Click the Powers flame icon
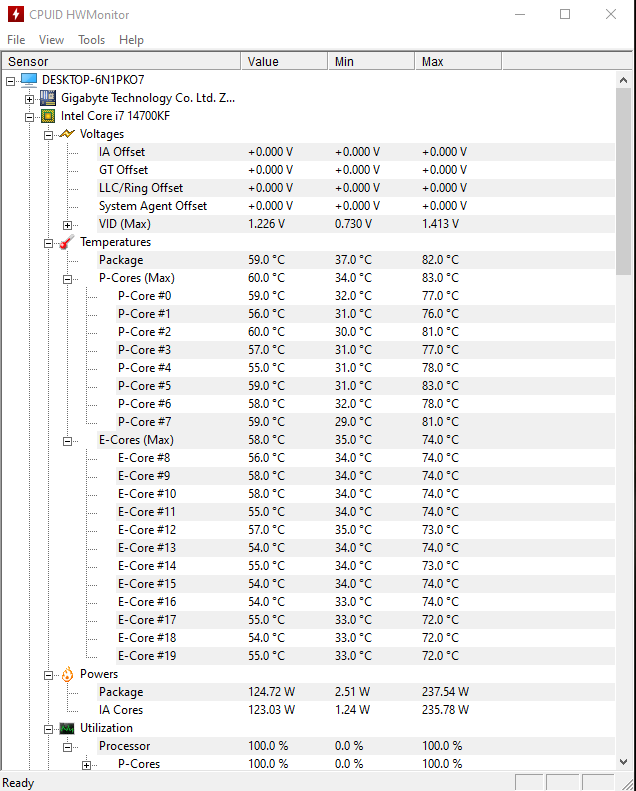Screen dimensions: 636x791 click(67, 674)
